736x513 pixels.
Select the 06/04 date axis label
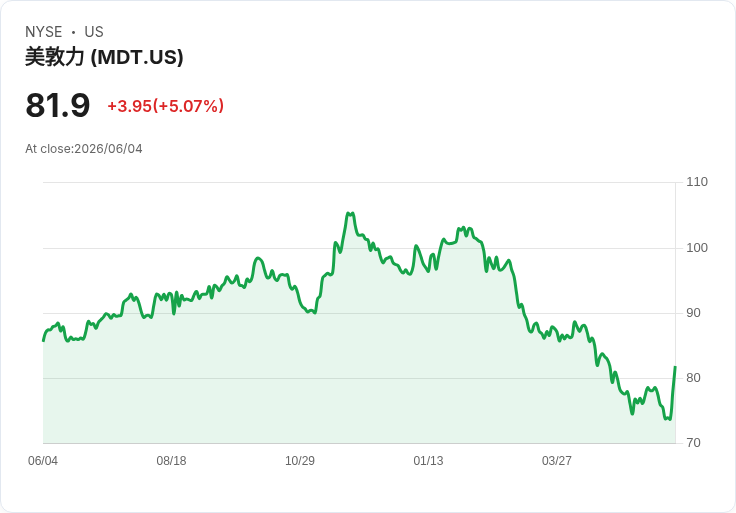coord(43,461)
